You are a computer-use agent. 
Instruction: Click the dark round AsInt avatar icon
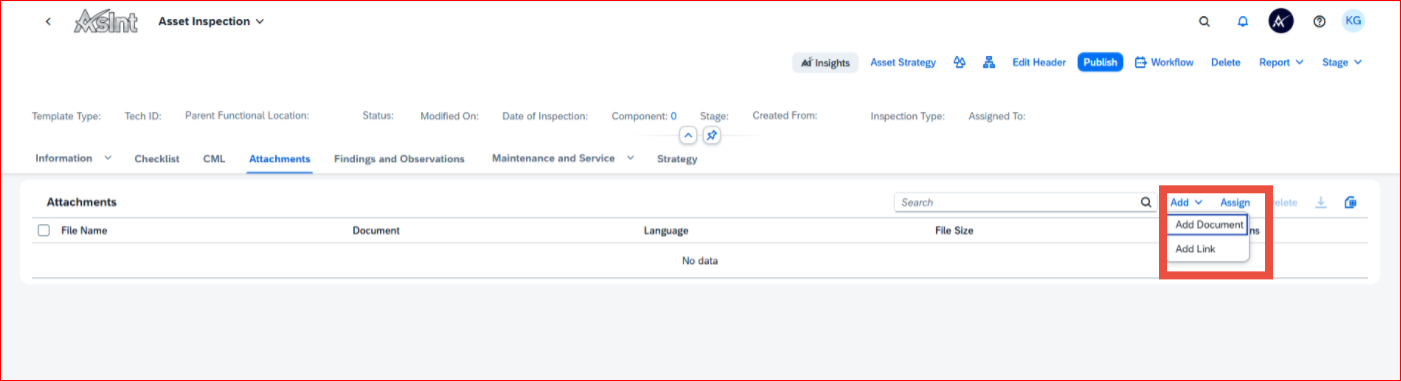(x=1281, y=21)
